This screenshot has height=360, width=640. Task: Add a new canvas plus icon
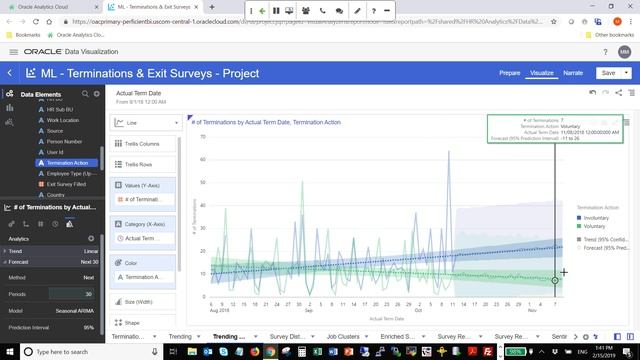point(586,337)
